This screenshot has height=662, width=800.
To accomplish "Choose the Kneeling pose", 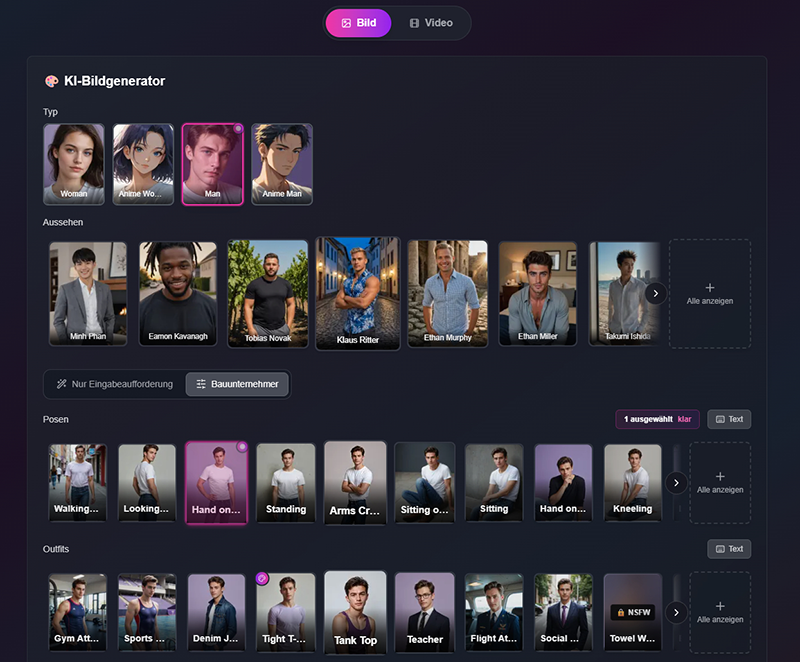I will 633,482.
